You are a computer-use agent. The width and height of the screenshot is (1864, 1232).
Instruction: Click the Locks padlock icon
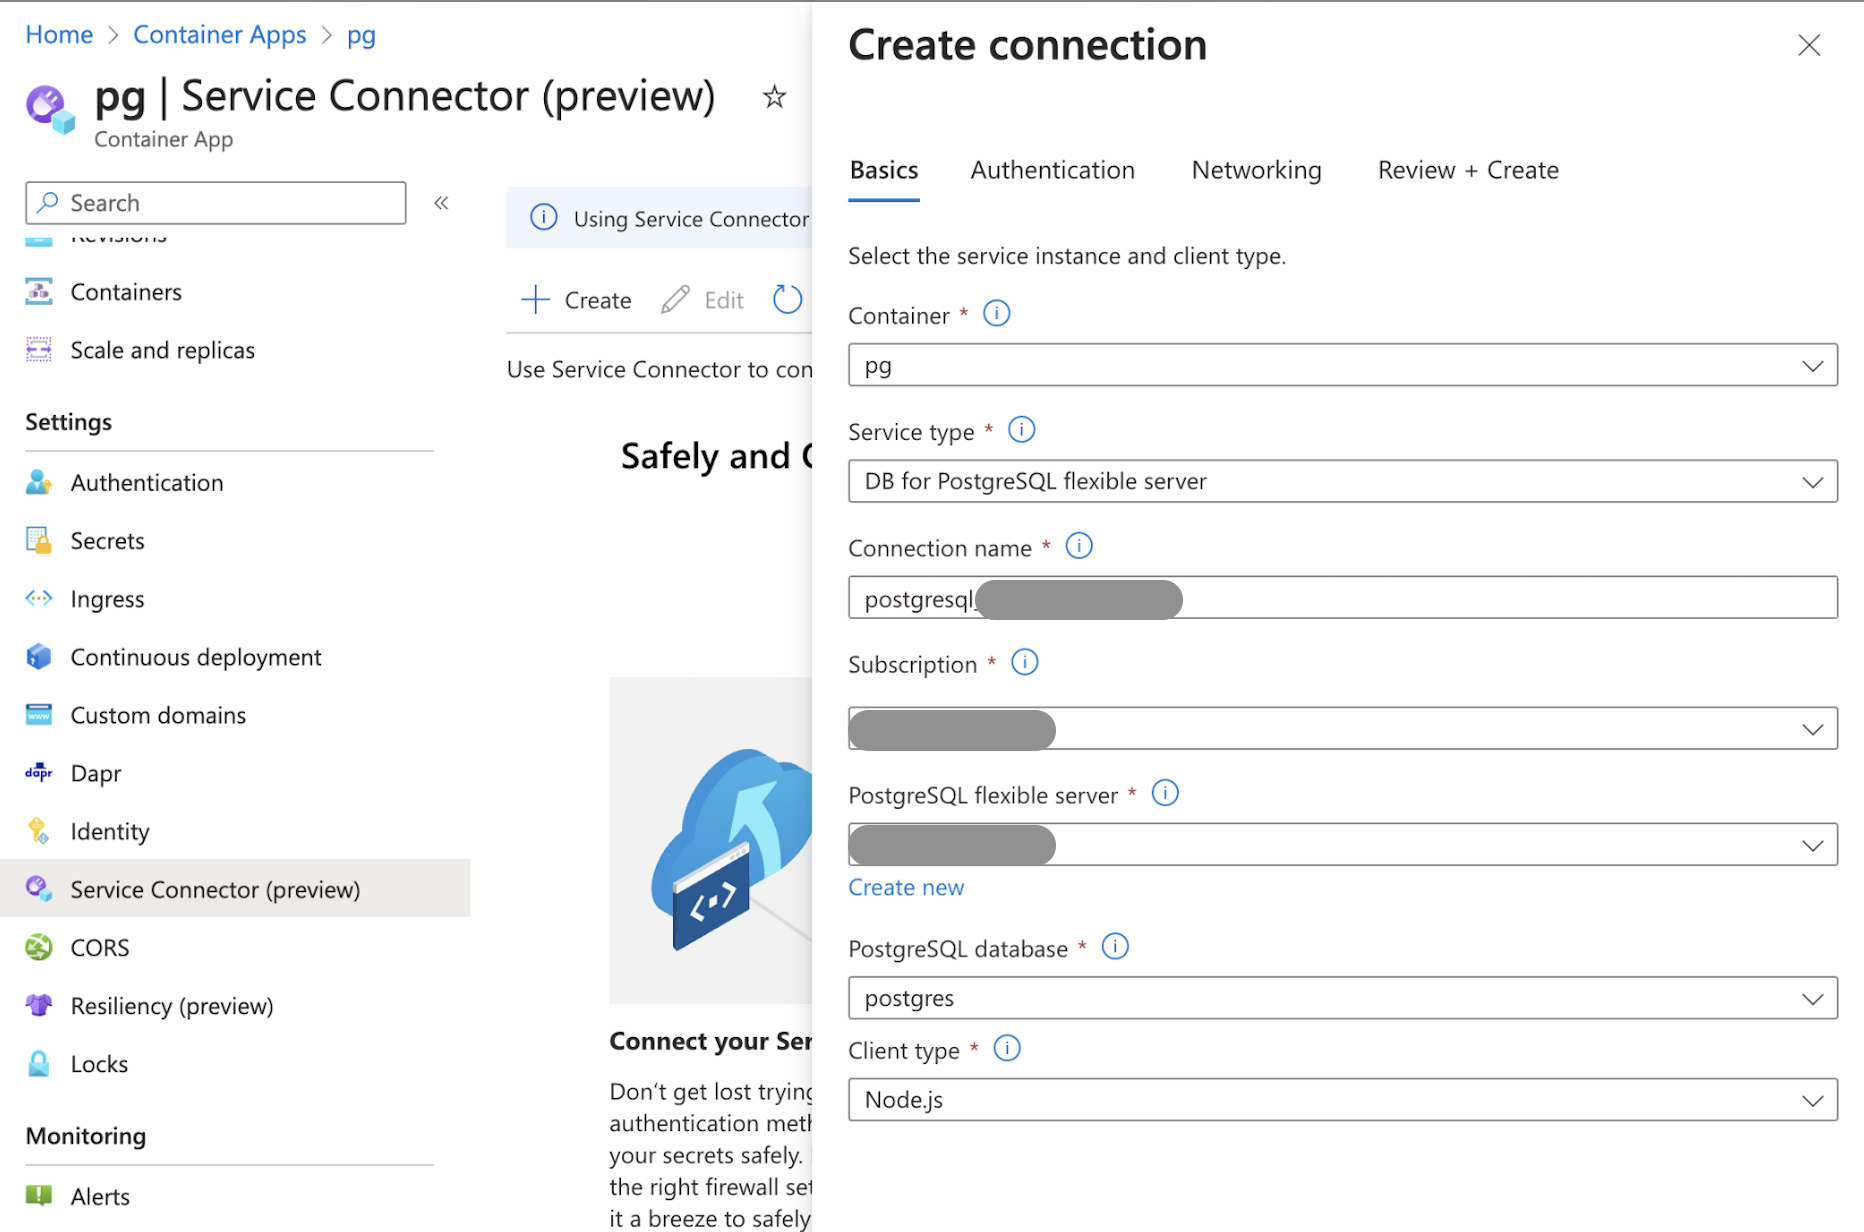[x=39, y=1063]
